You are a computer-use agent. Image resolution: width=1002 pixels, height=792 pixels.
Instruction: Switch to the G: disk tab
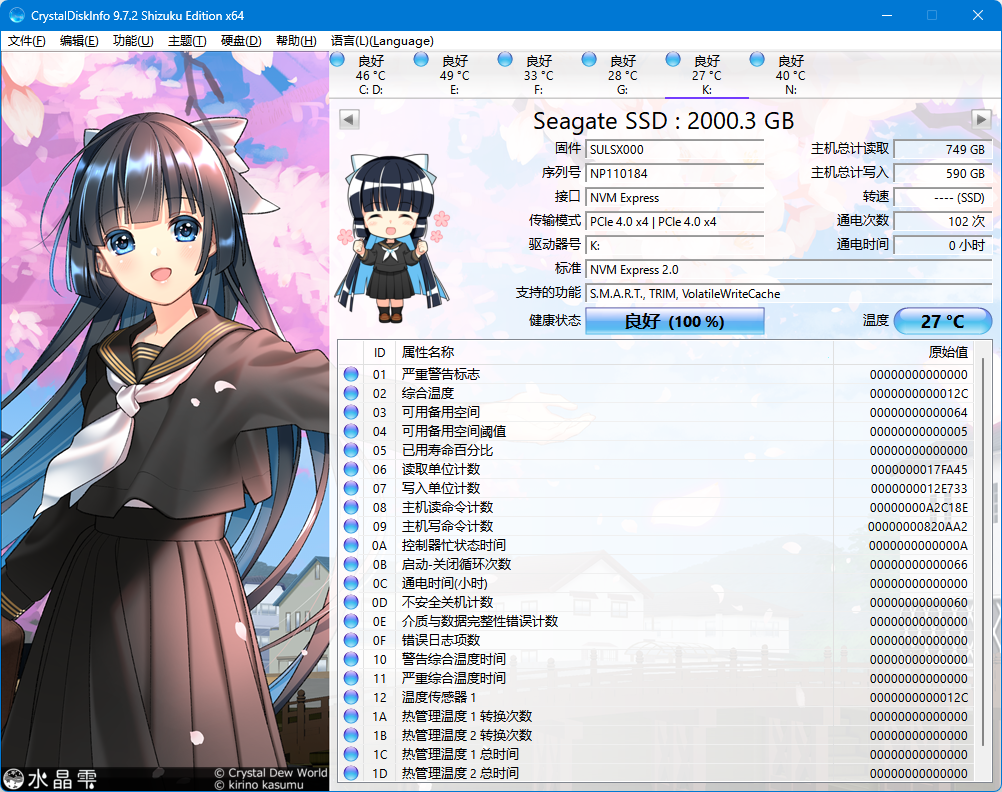pyautogui.click(x=622, y=75)
